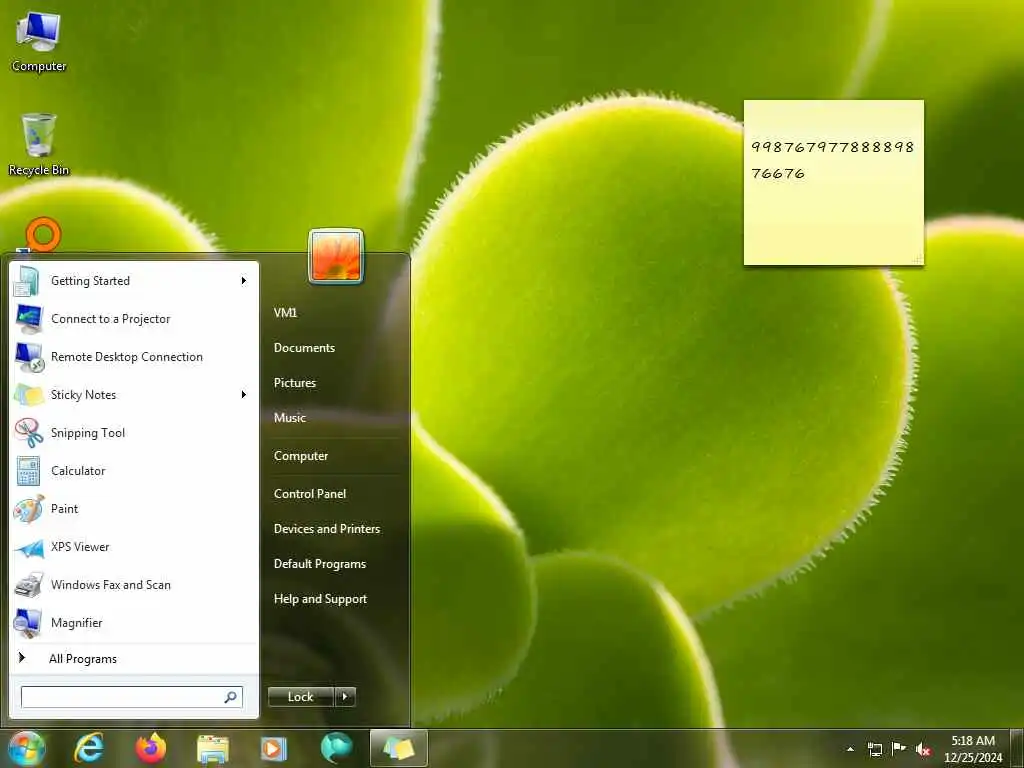The width and height of the screenshot is (1024, 768).
Task: Open Devices and Printers
Action: pyautogui.click(x=327, y=529)
